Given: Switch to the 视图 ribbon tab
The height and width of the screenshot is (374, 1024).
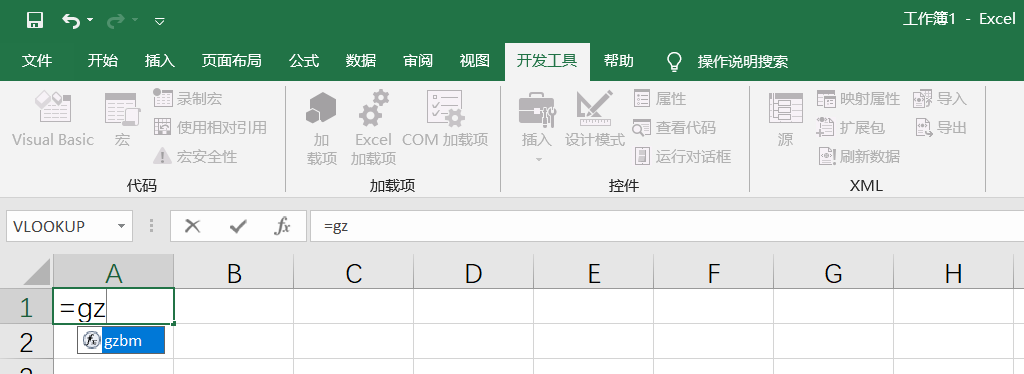Looking at the screenshot, I should tap(475, 61).
